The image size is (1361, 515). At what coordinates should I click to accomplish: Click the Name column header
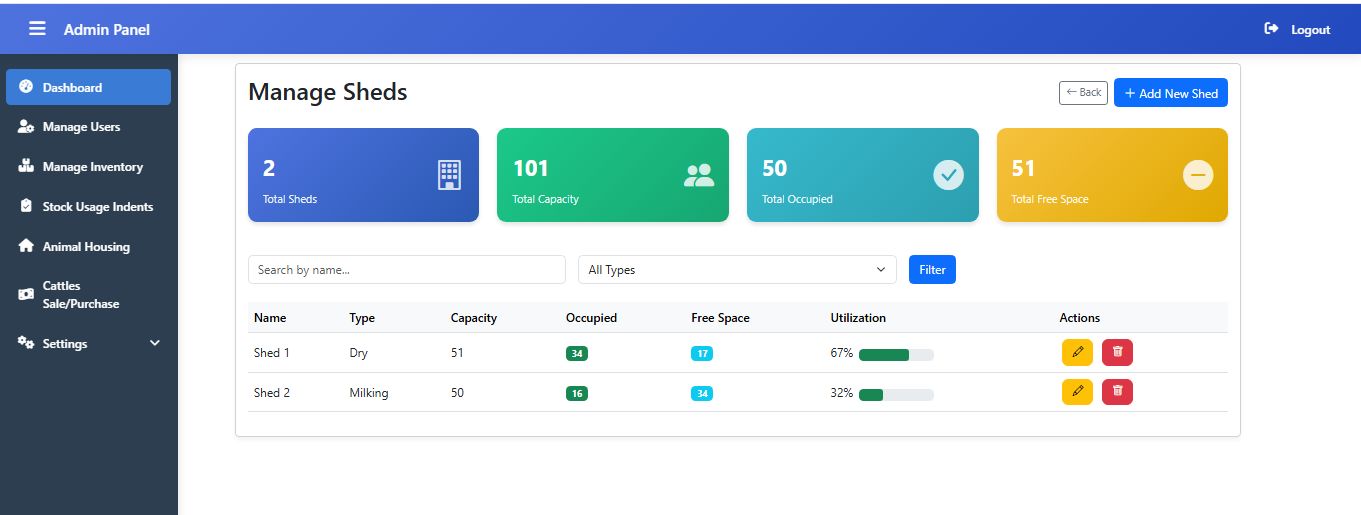(x=270, y=318)
